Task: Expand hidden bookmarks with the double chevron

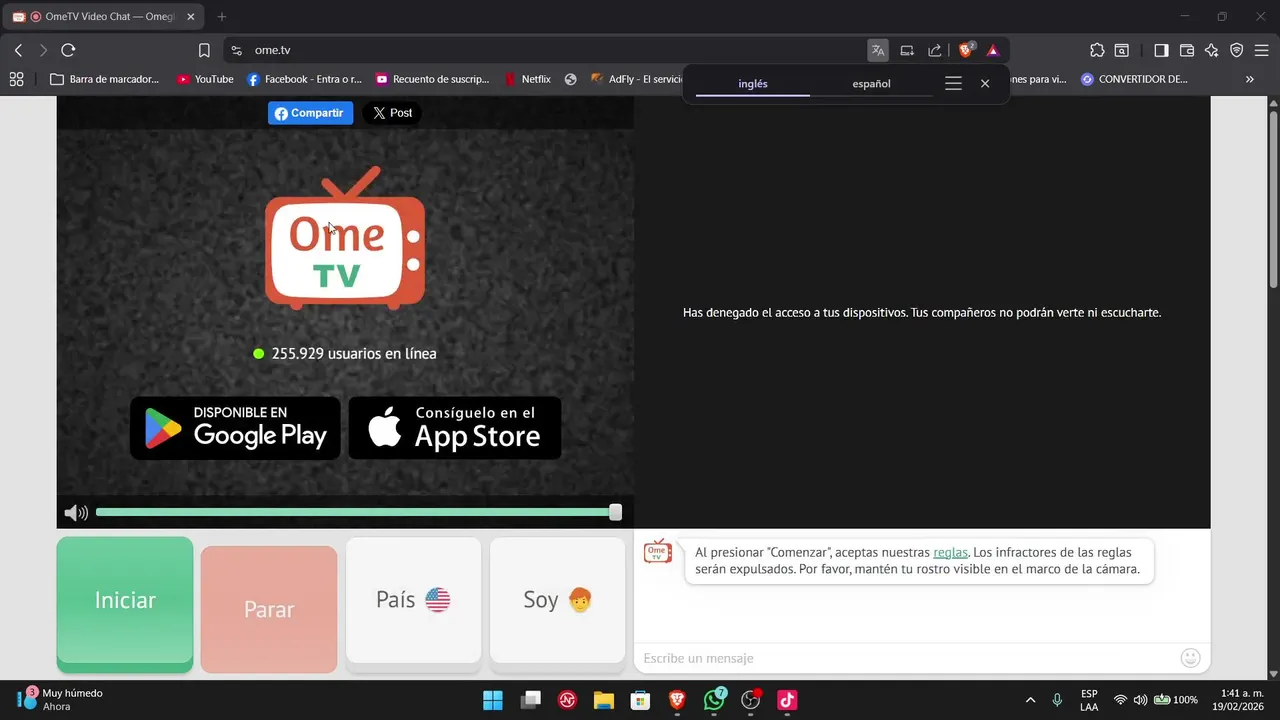Action: pos(1249,79)
